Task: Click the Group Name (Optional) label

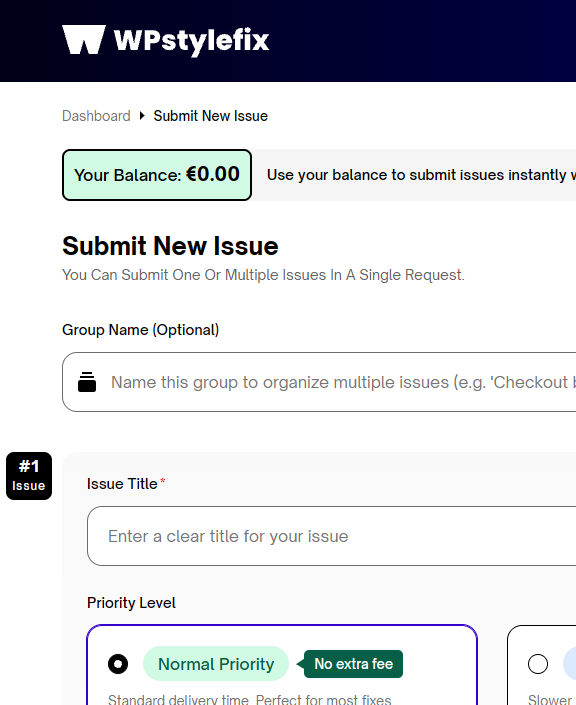Action: tap(141, 330)
